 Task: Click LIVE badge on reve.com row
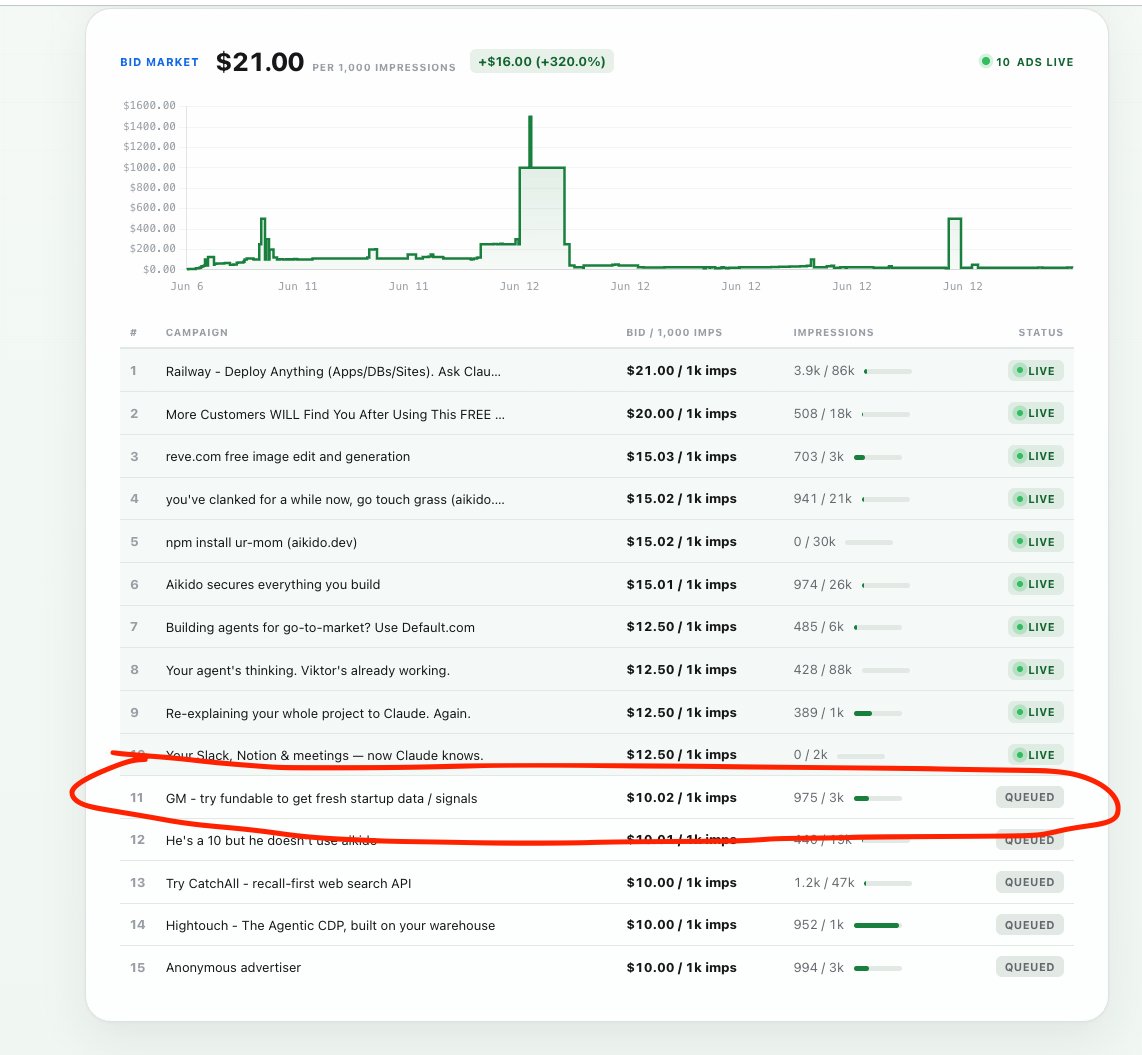[x=1035, y=456]
